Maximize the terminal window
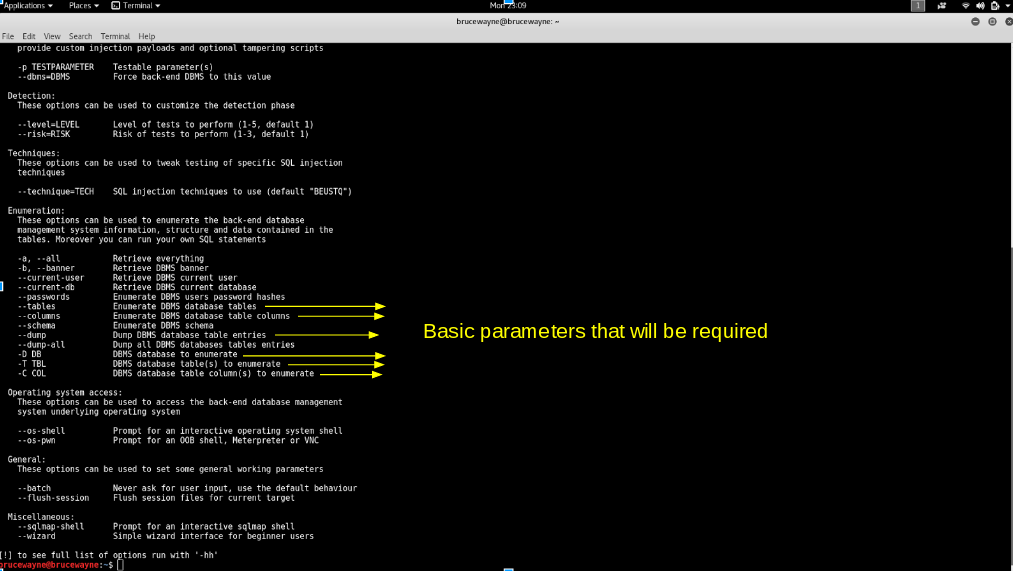The image size is (1013, 571). (x=992, y=21)
